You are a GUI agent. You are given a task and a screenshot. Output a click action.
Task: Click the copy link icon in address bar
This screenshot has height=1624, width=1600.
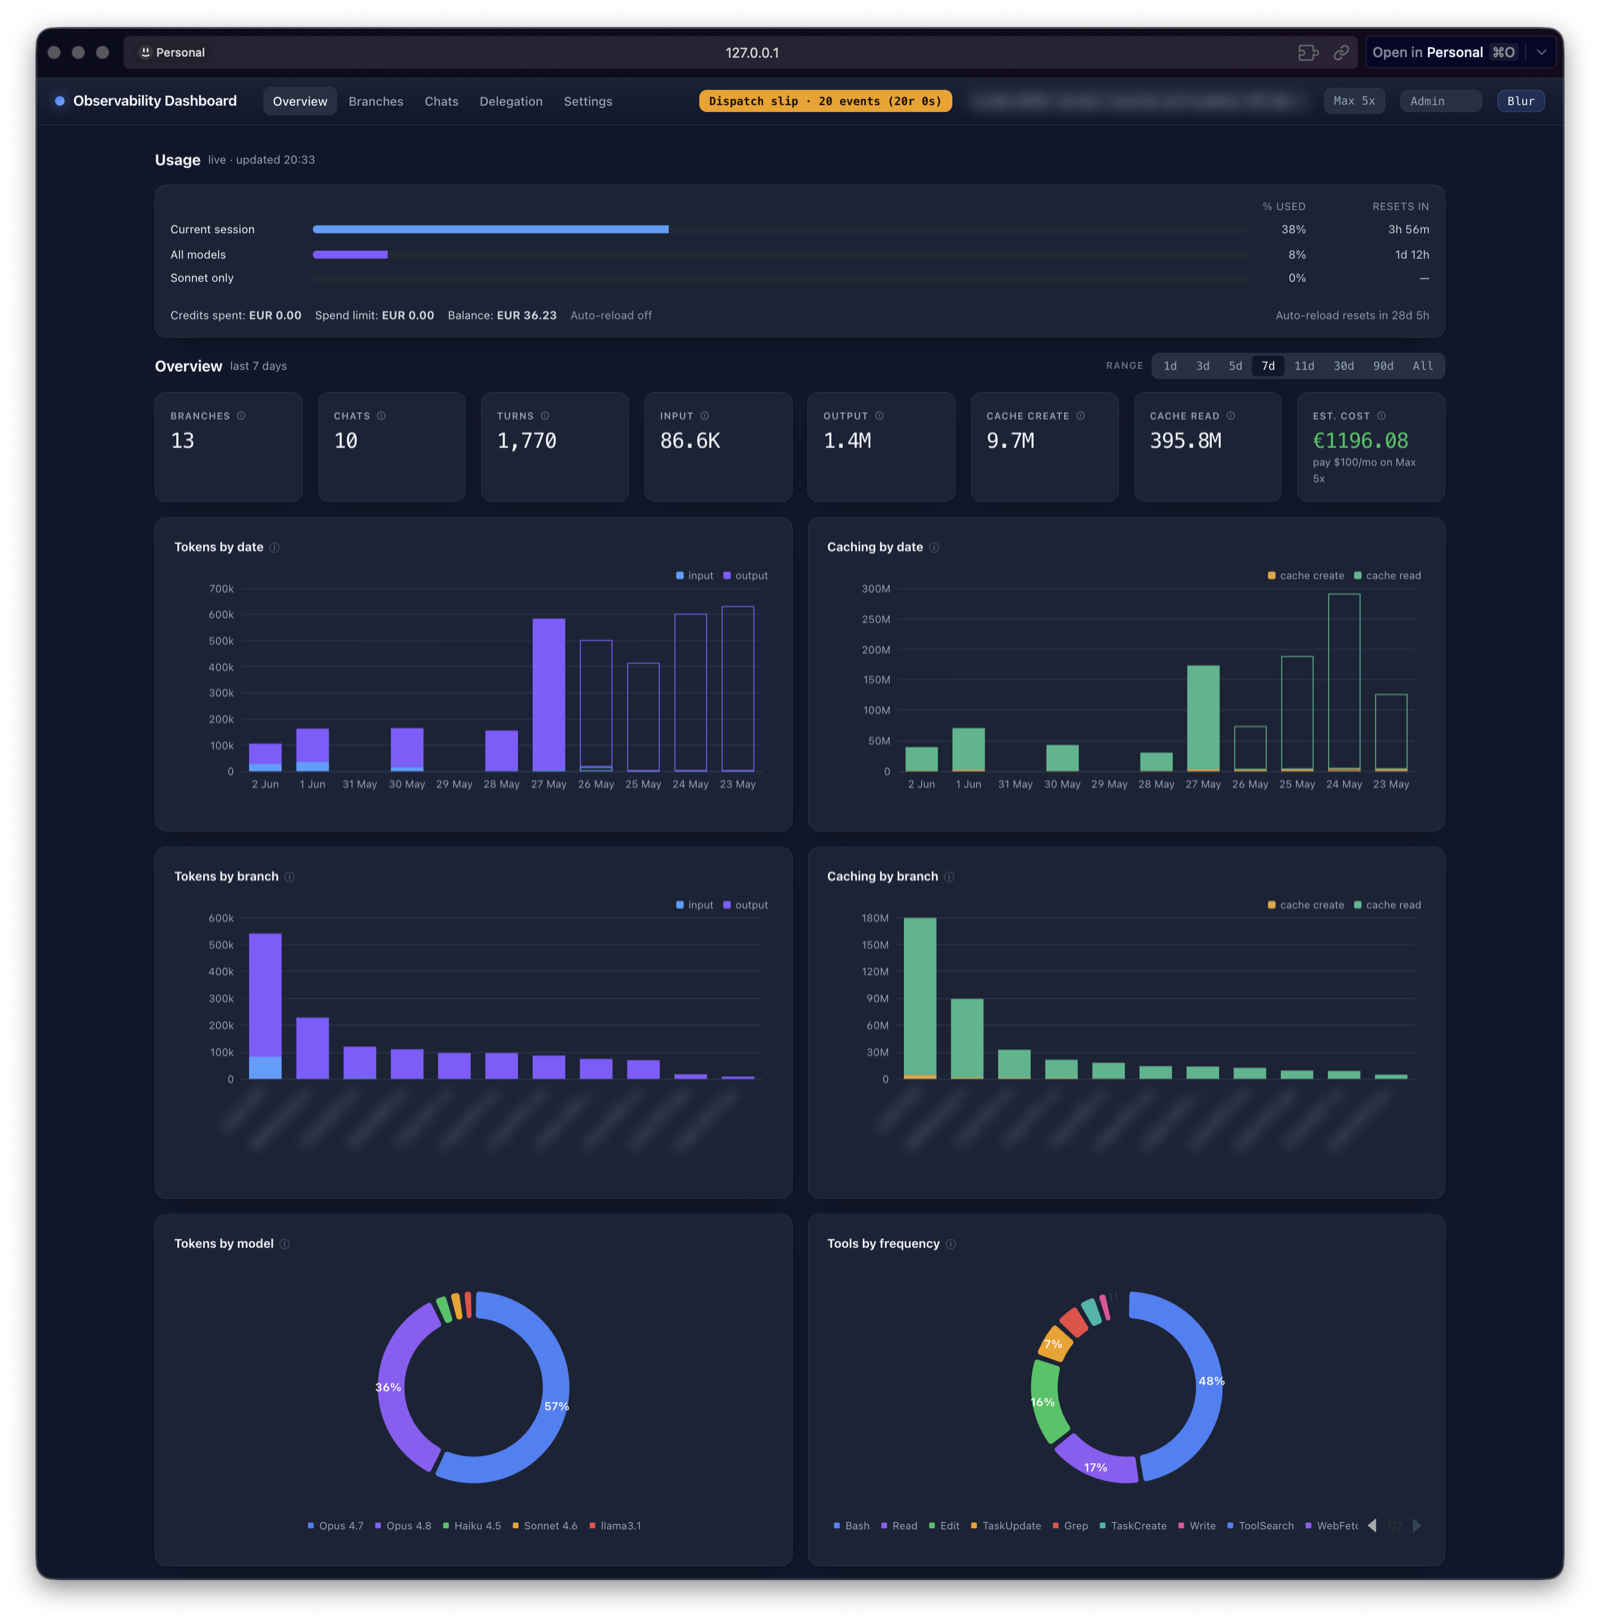[1341, 52]
